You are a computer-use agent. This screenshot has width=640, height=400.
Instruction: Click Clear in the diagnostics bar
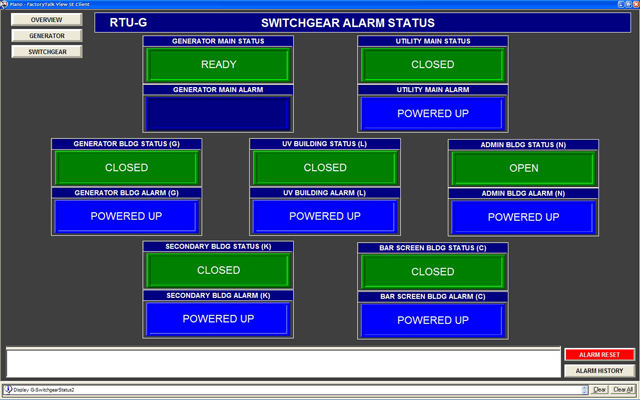pos(599,389)
